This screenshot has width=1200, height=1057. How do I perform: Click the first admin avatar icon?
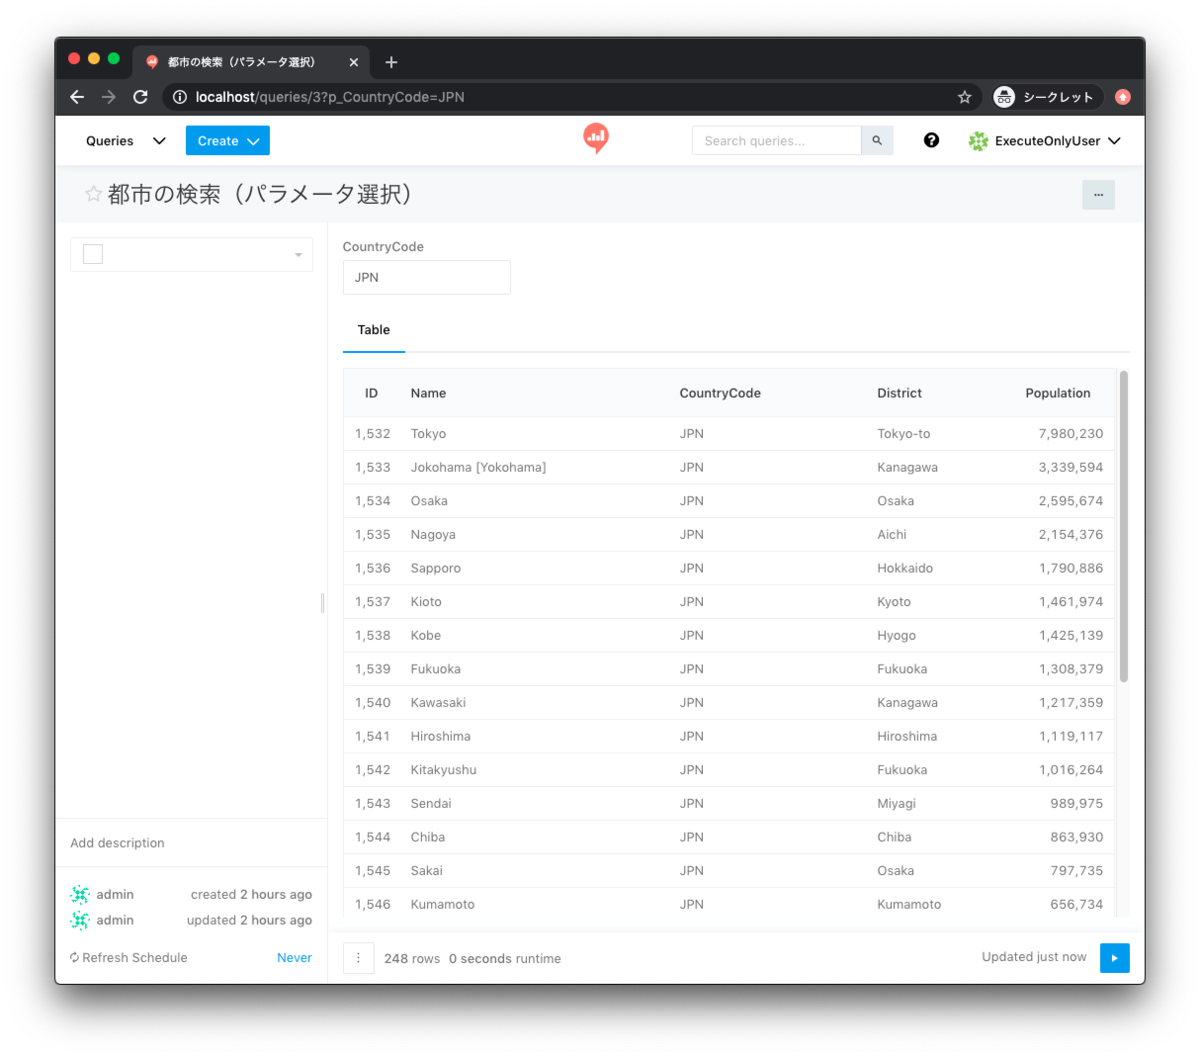80,895
